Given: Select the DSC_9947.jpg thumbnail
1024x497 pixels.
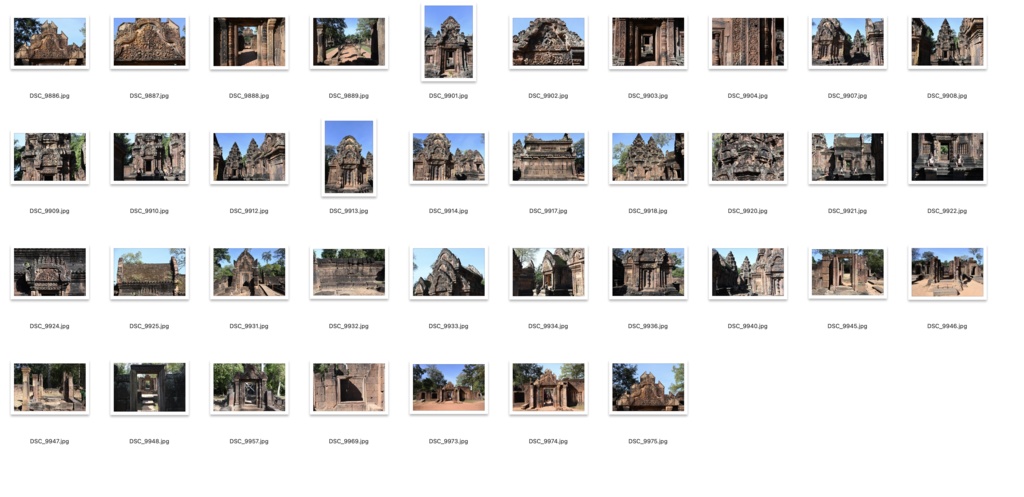Looking at the screenshot, I should (x=50, y=388).
